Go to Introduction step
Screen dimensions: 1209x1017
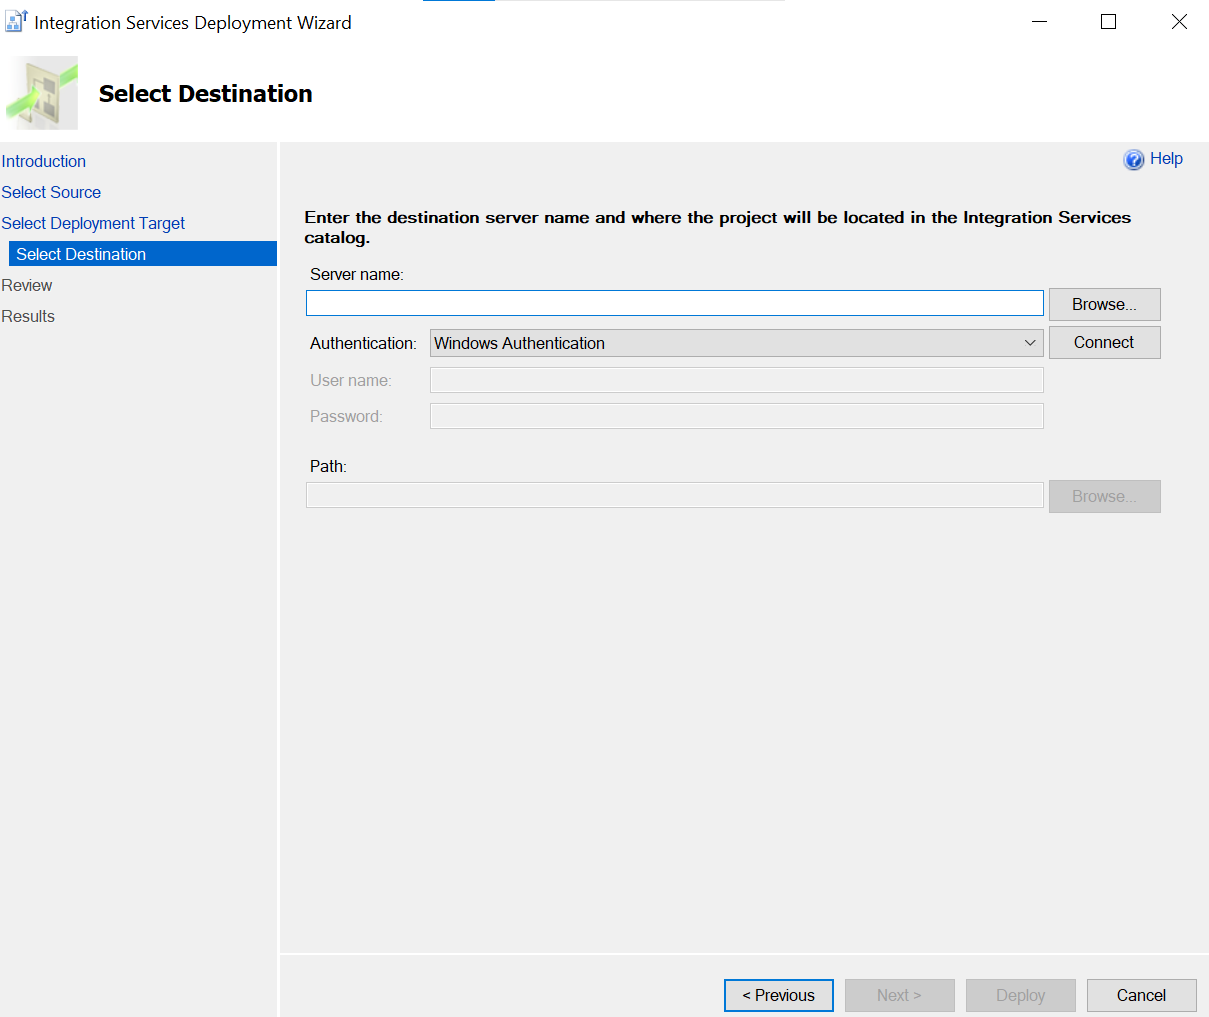pyautogui.click(x=44, y=161)
